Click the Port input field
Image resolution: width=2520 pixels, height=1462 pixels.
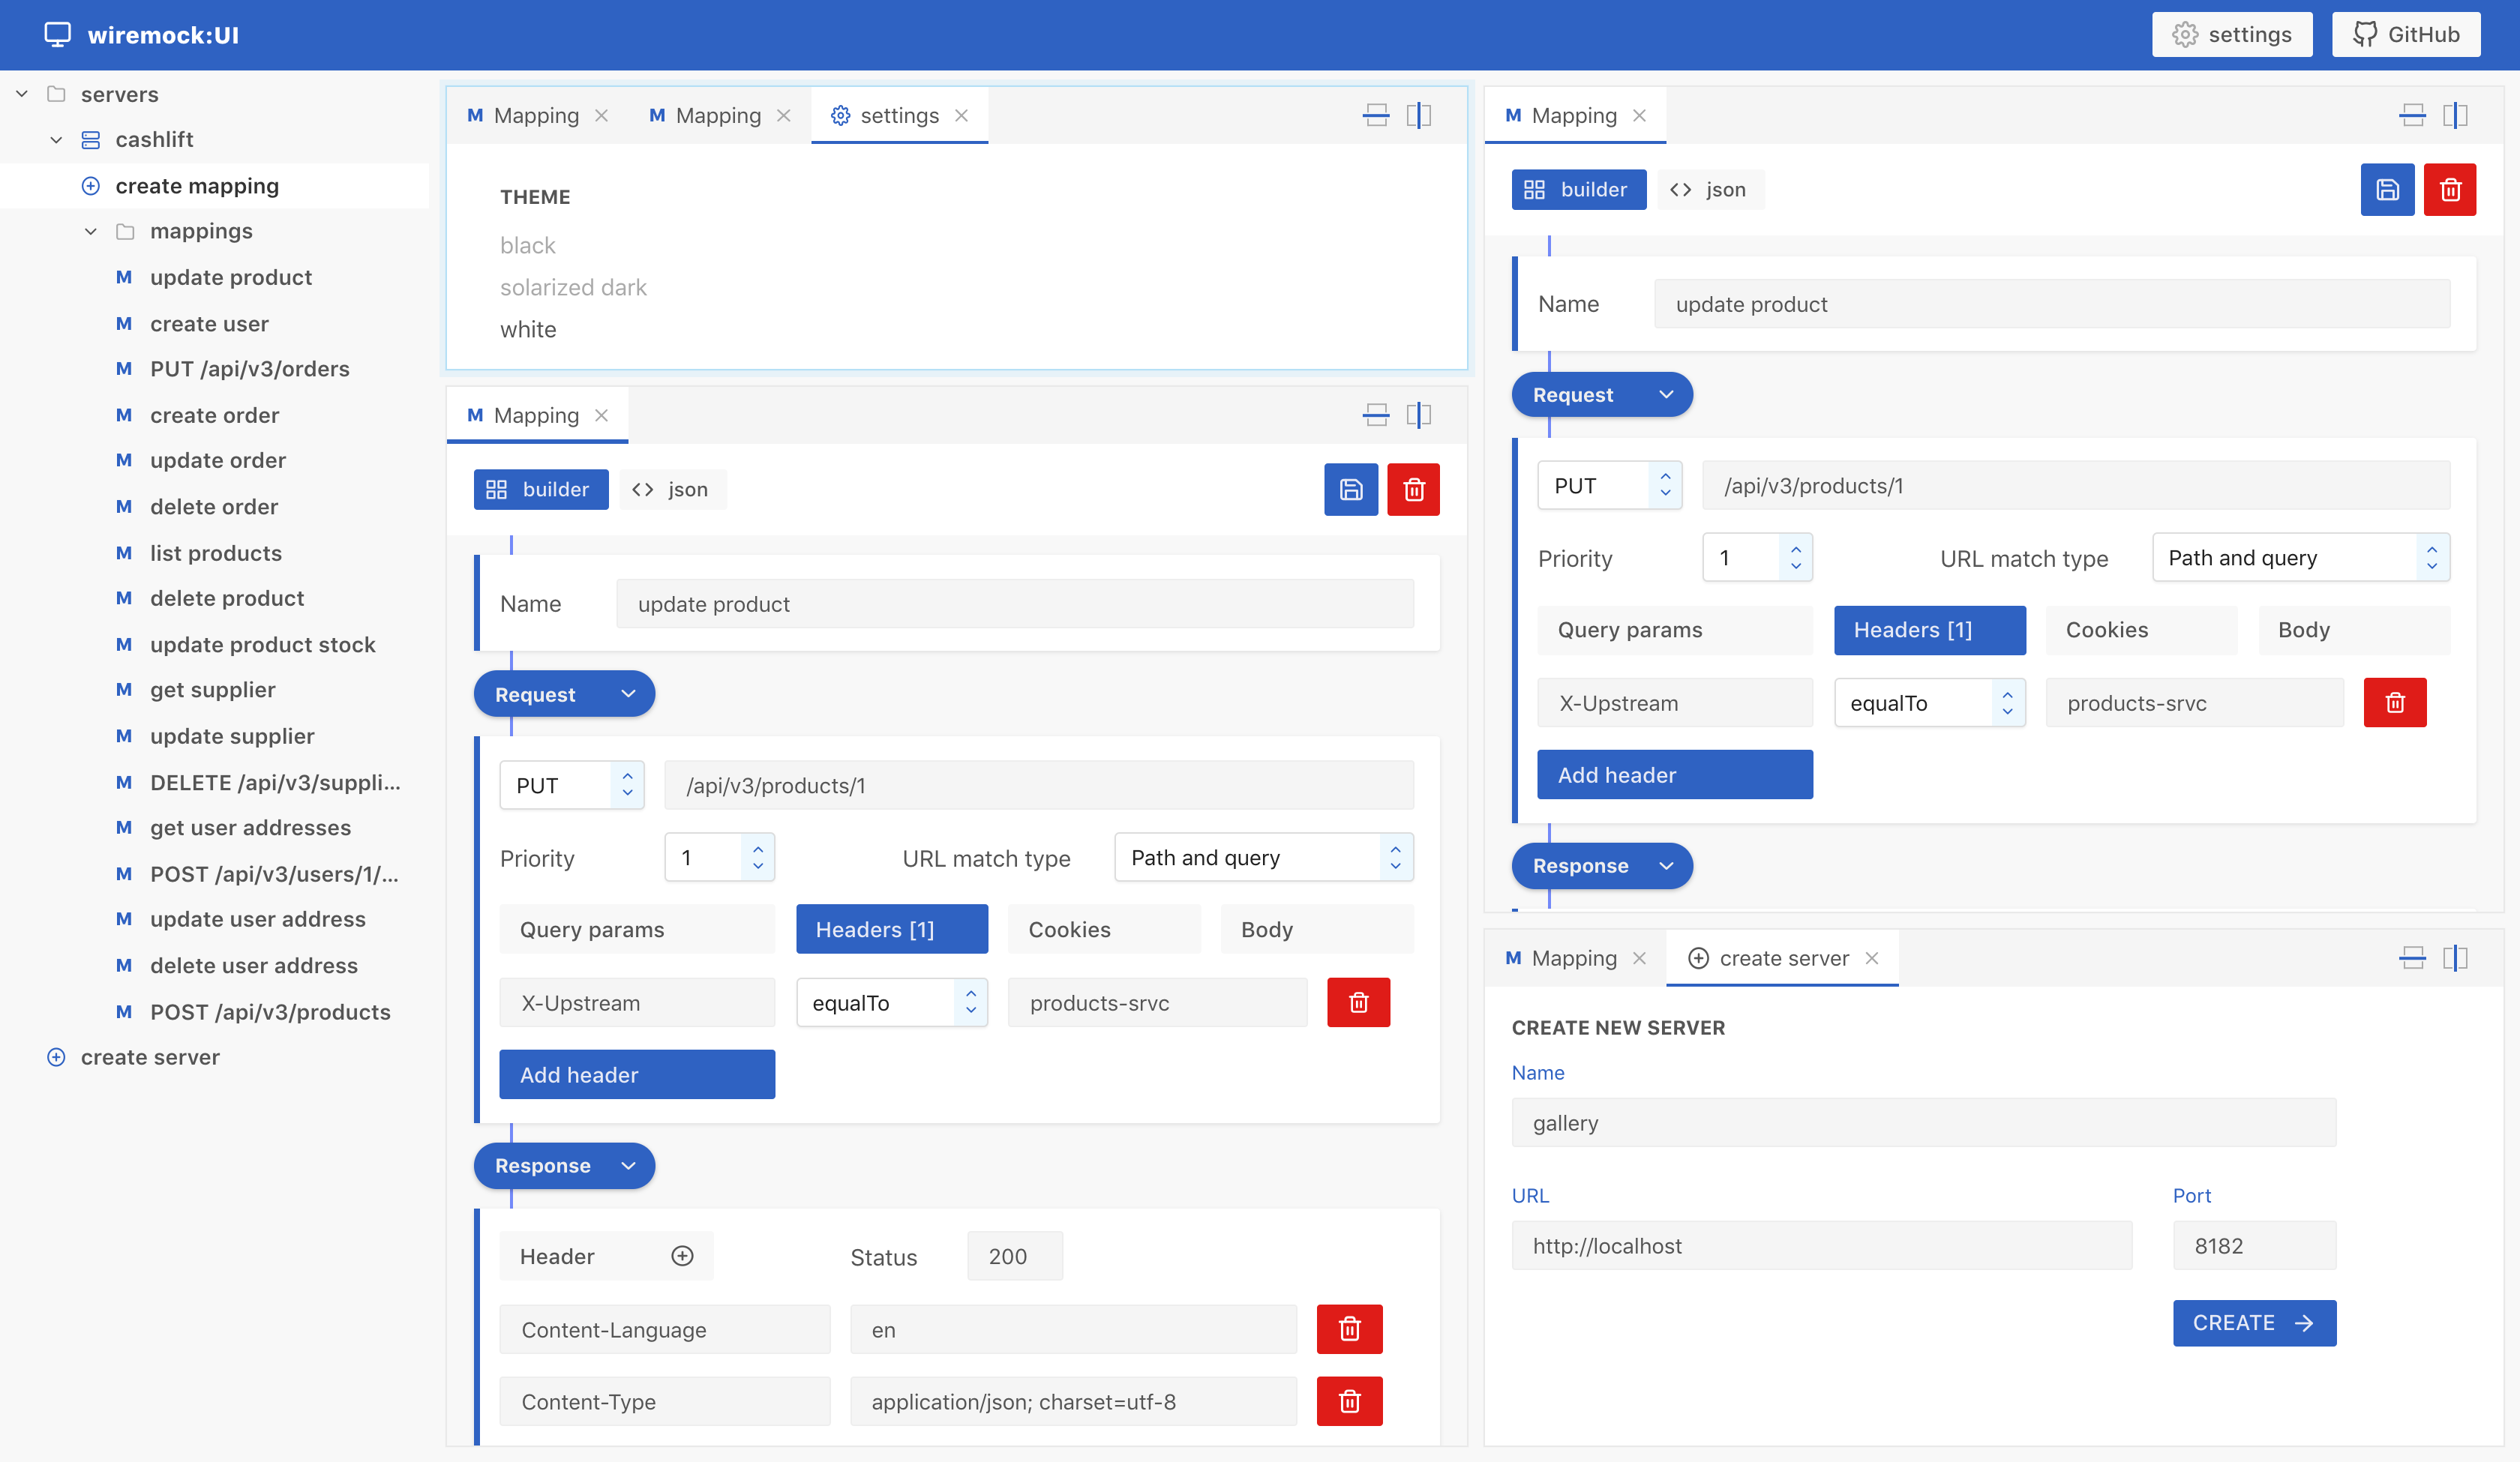pos(2253,1245)
